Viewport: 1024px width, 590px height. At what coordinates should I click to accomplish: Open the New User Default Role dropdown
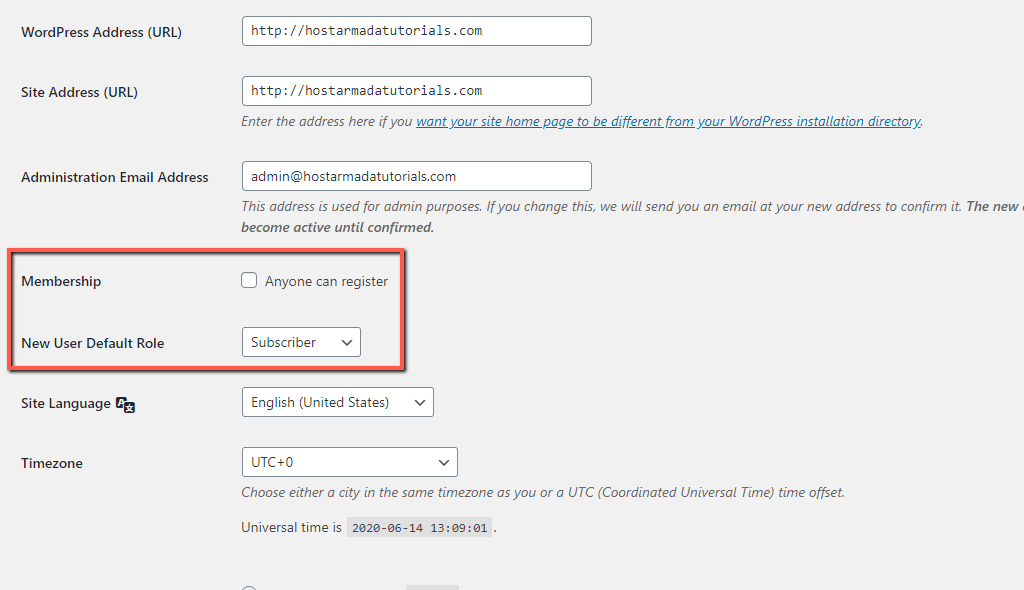point(300,341)
